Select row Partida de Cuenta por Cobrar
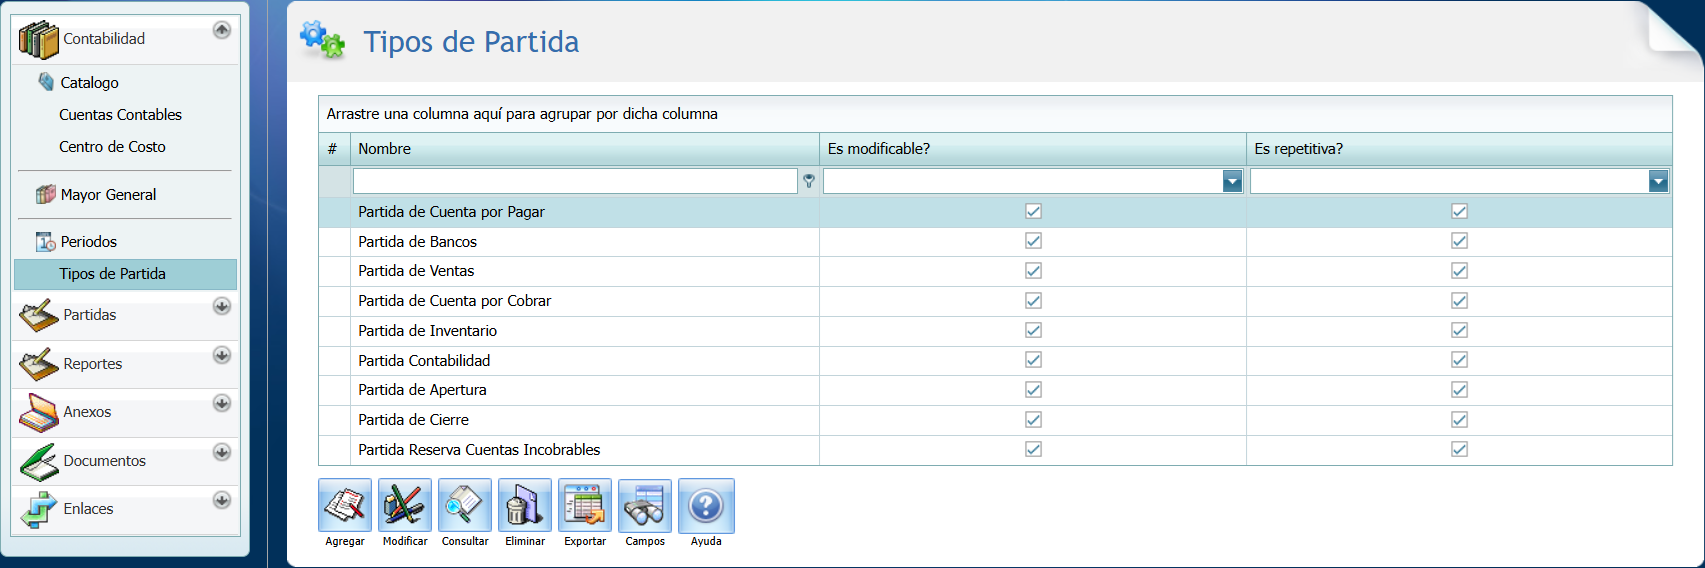The width and height of the screenshot is (1705, 568). coord(995,301)
